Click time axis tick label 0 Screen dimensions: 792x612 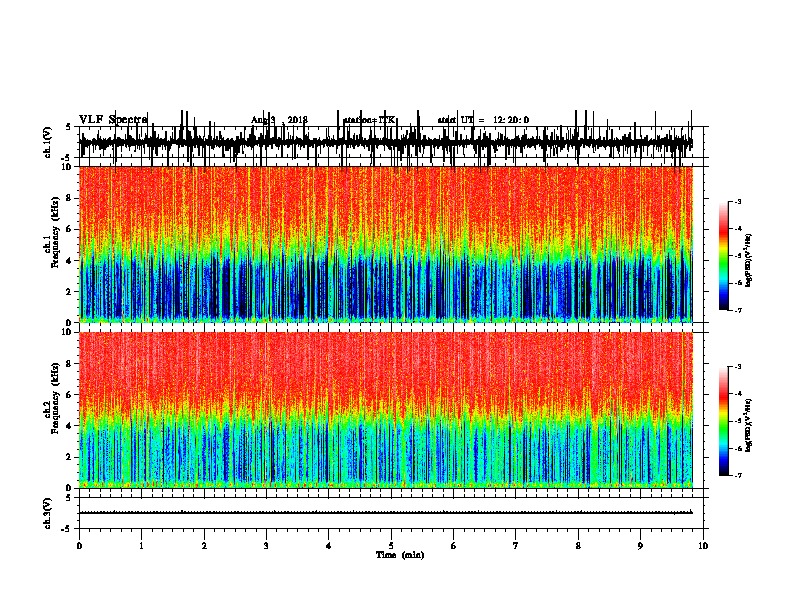point(79,546)
